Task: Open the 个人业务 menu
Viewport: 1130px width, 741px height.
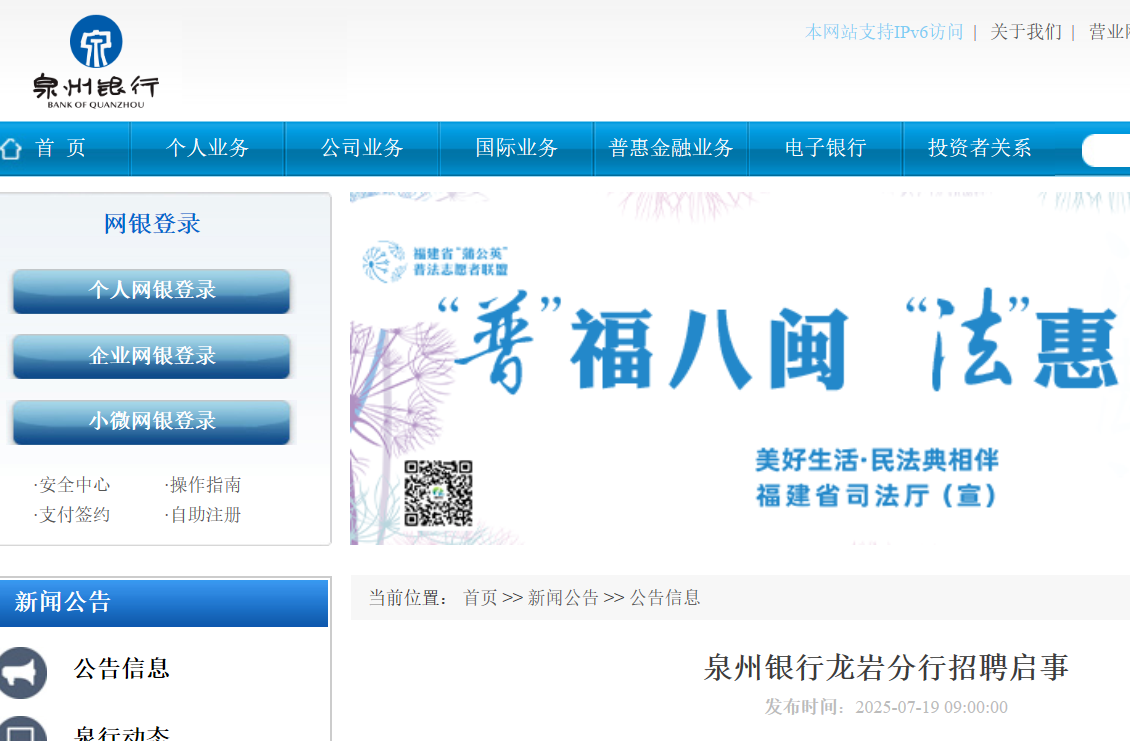Action: tap(208, 148)
